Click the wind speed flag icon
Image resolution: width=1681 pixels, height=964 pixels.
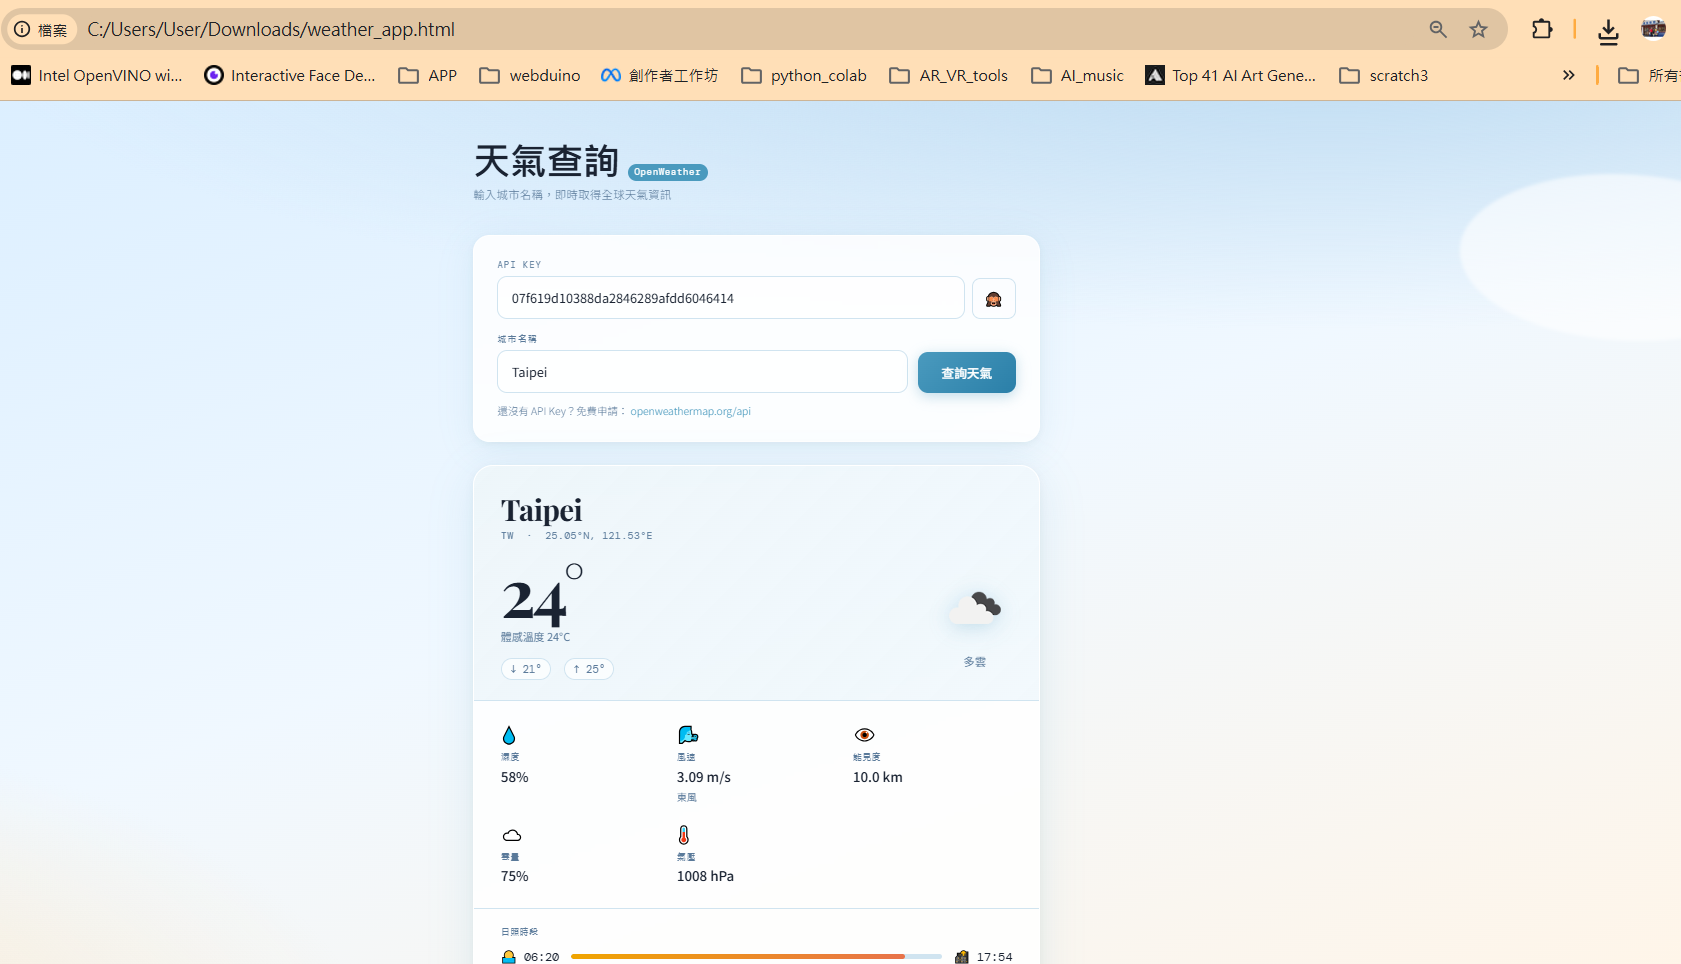pyautogui.click(x=687, y=733)
